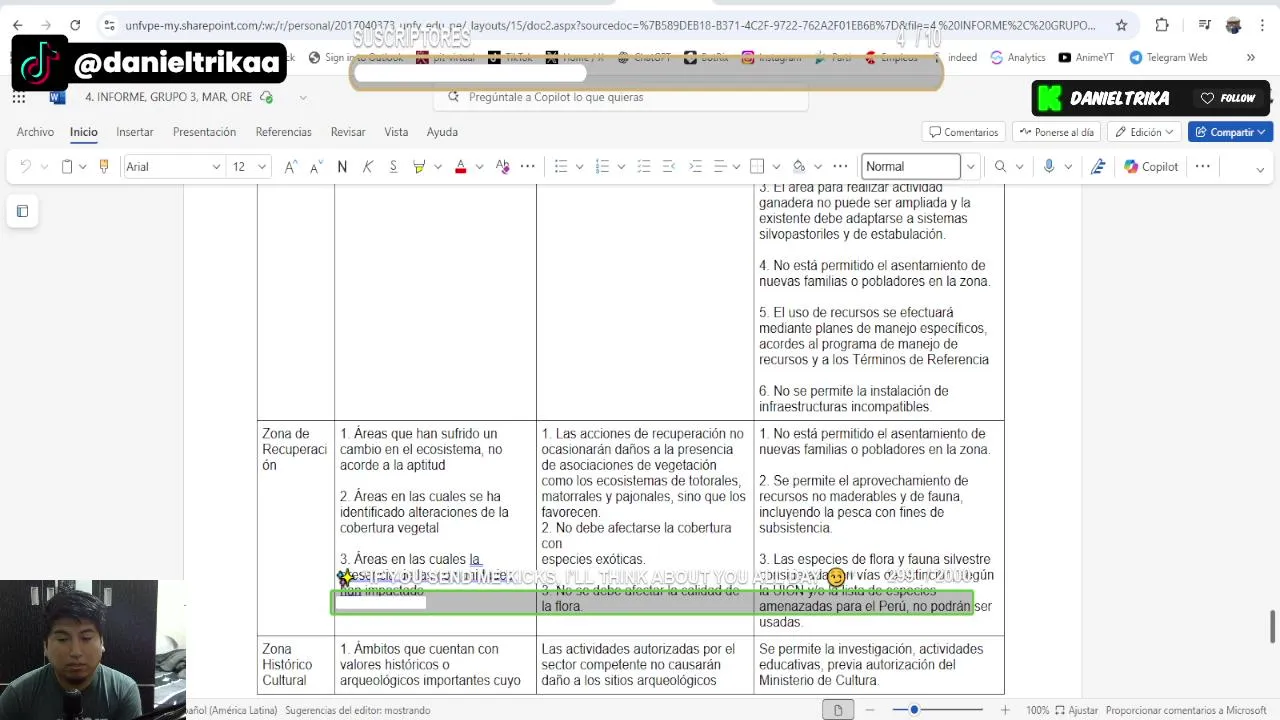This screenshot has width=1280, height=720.
Task: Click the Copilot search box
Action: 620,97
